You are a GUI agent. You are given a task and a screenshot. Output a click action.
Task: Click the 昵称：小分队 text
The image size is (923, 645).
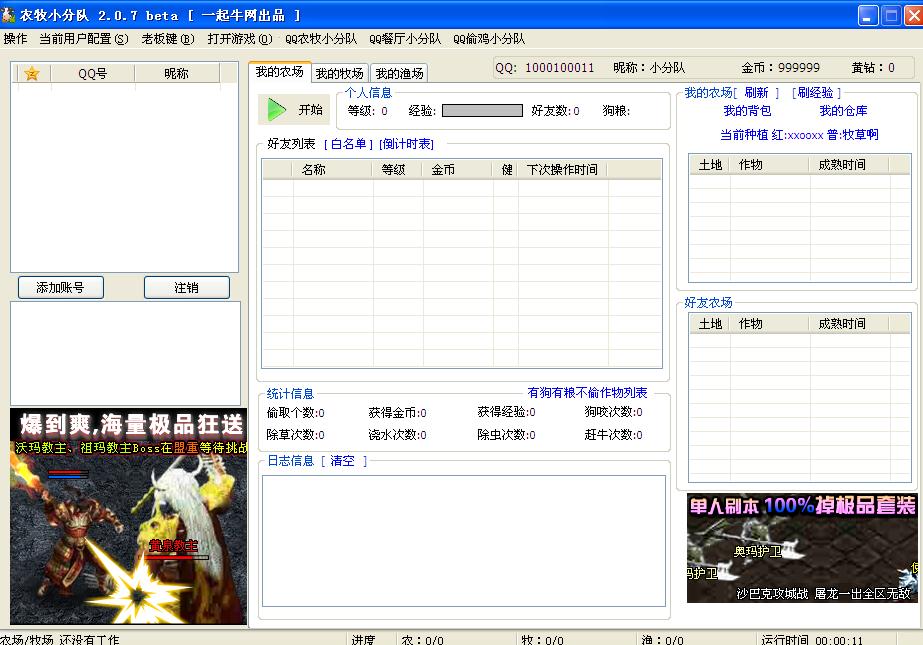[x=649, y=68]
